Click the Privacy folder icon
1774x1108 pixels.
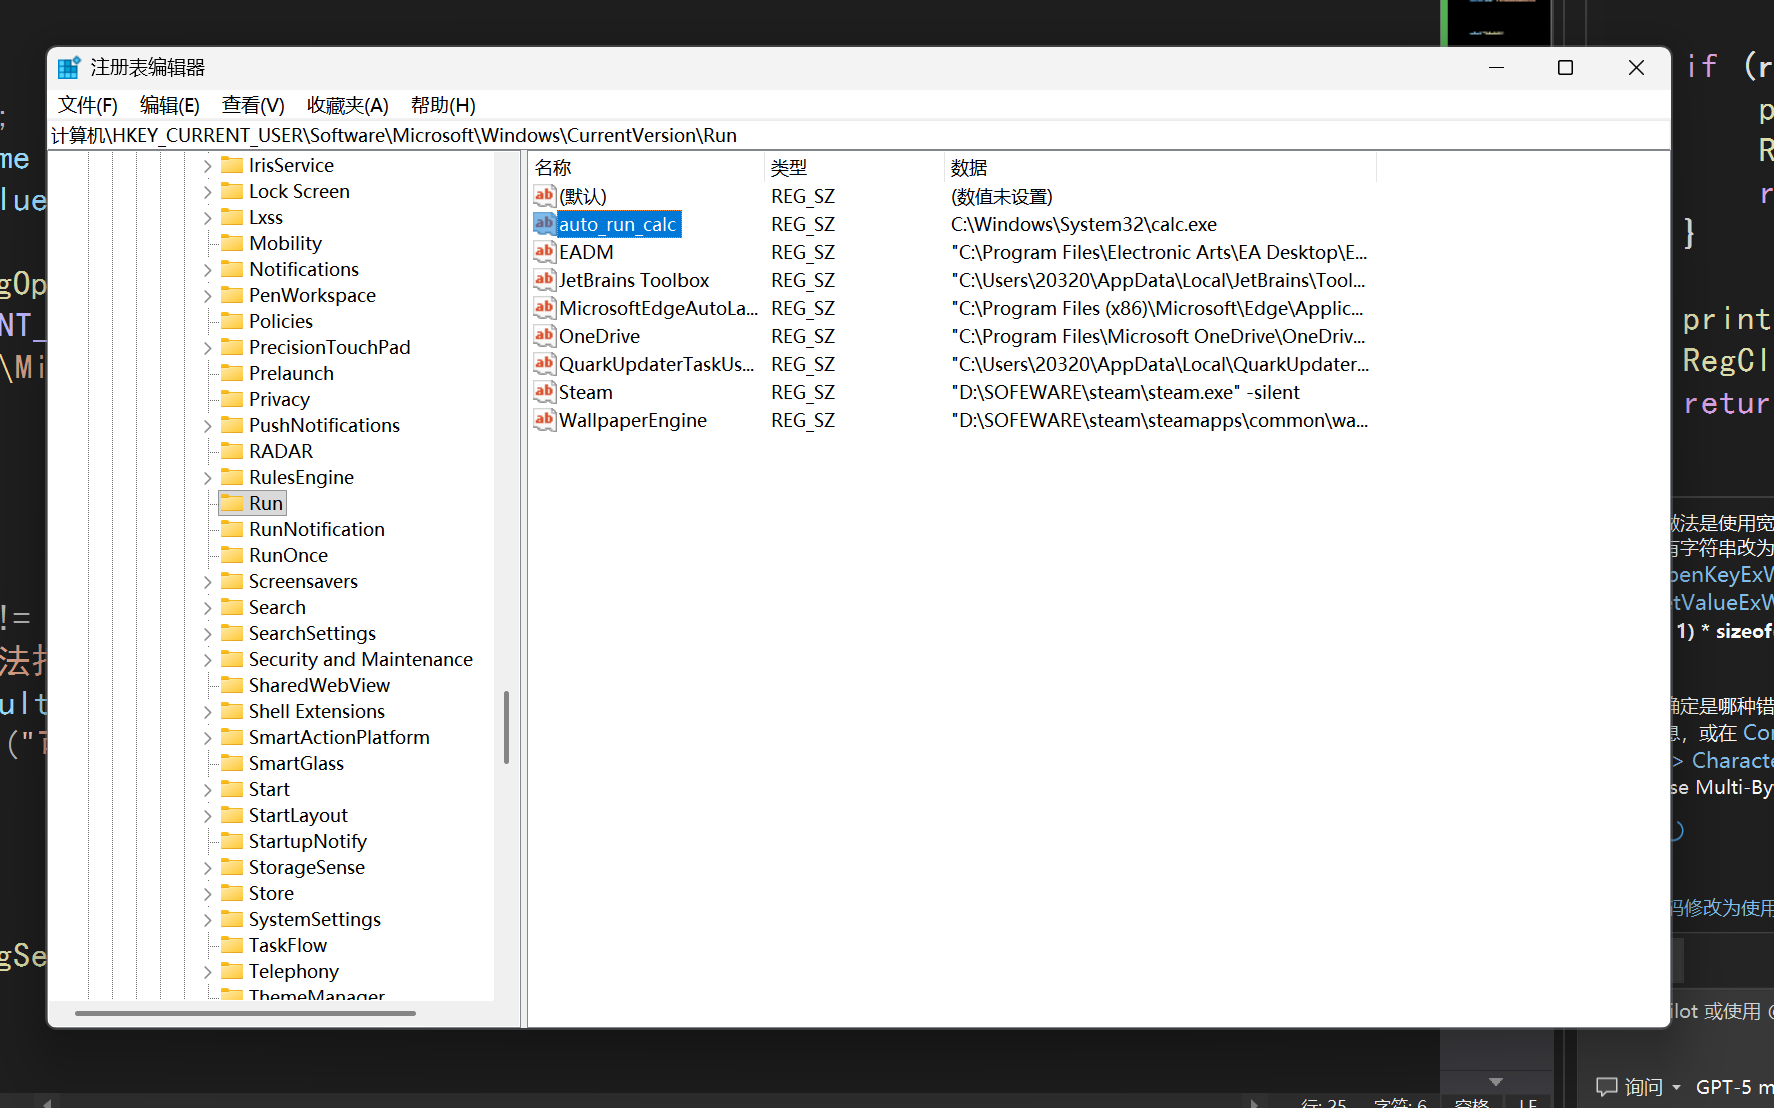coord(232,398)
